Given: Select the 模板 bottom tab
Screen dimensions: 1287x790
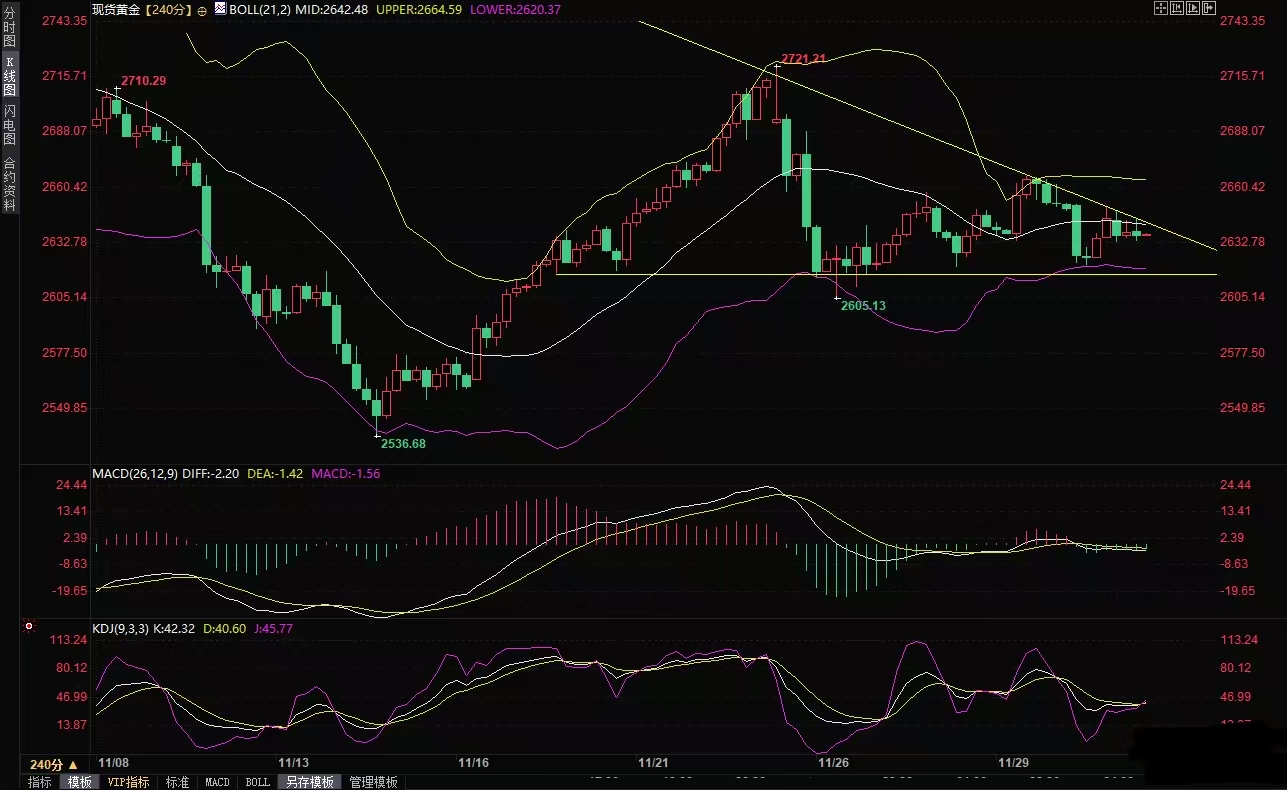Looking at the screenshot, I should click(78, 782).
